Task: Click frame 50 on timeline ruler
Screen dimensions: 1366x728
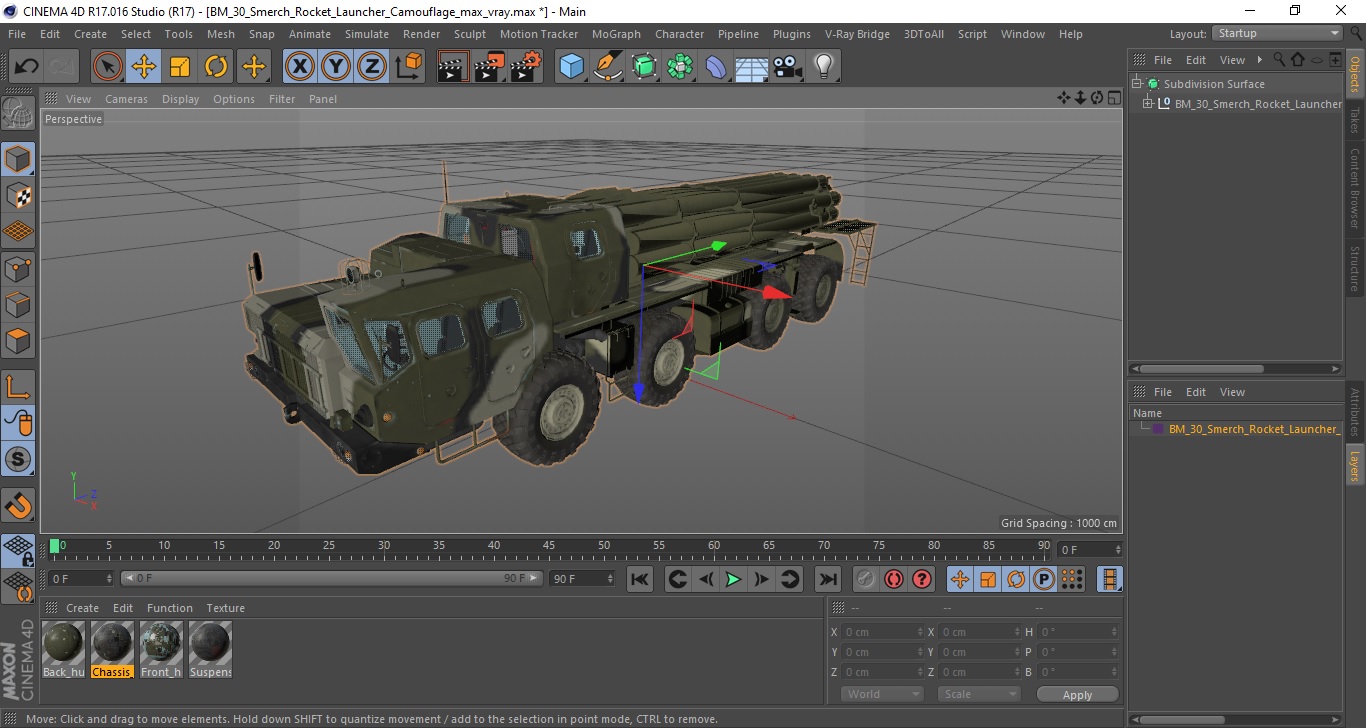Action: [604, 547]
